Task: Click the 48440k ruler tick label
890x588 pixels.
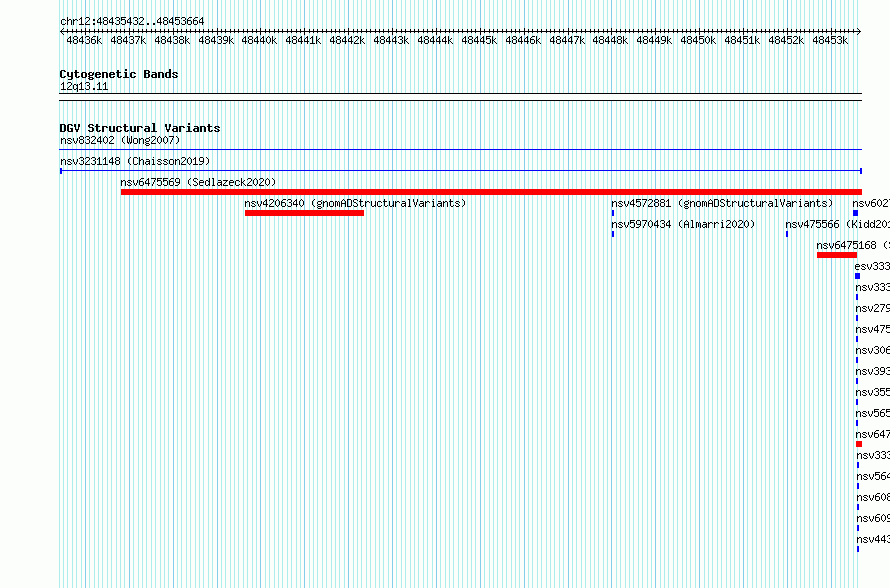Action: click(x=259, y=40)
